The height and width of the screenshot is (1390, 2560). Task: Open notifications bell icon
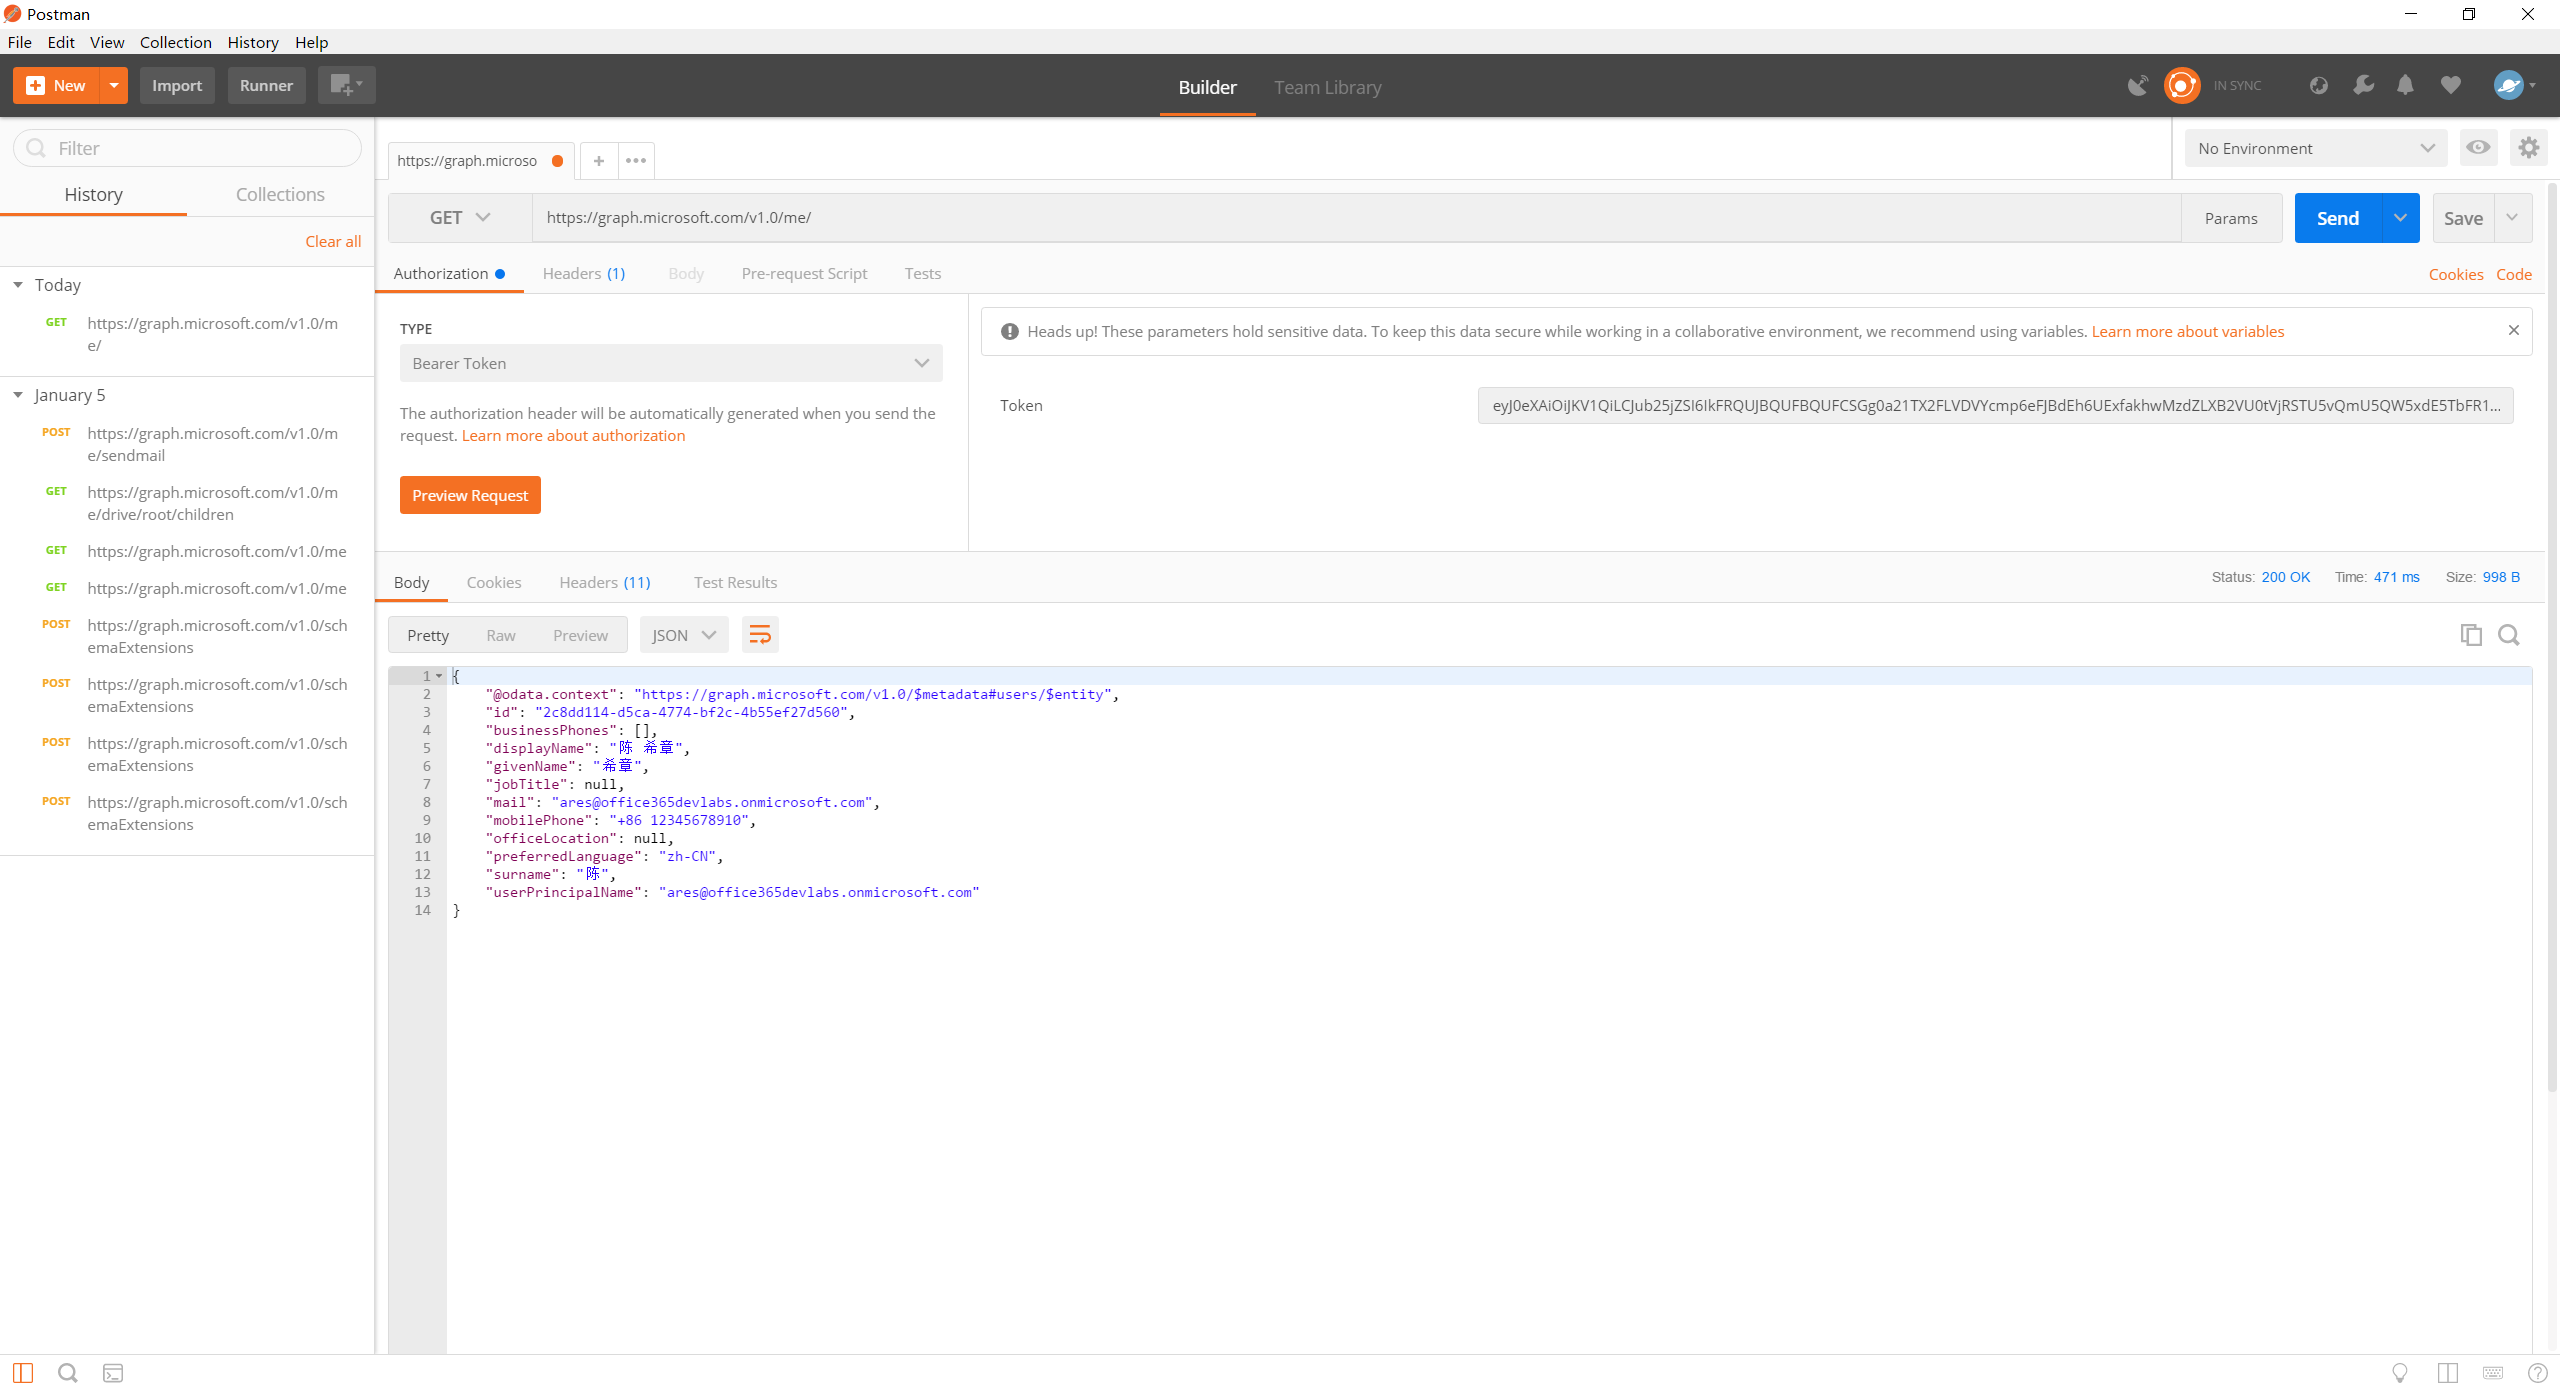[2405, 86]
